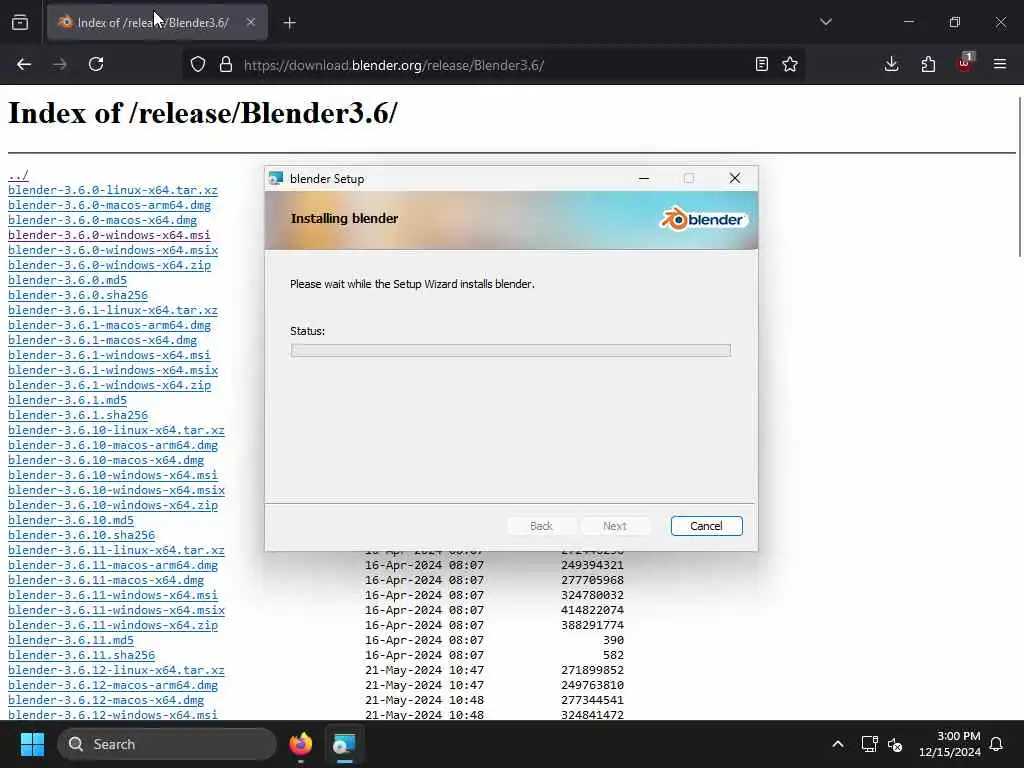Image resolution: width=1024 pixels, height=768 pixels.
Task: Click the muted volume tray icon
Action: coord(895,744)
